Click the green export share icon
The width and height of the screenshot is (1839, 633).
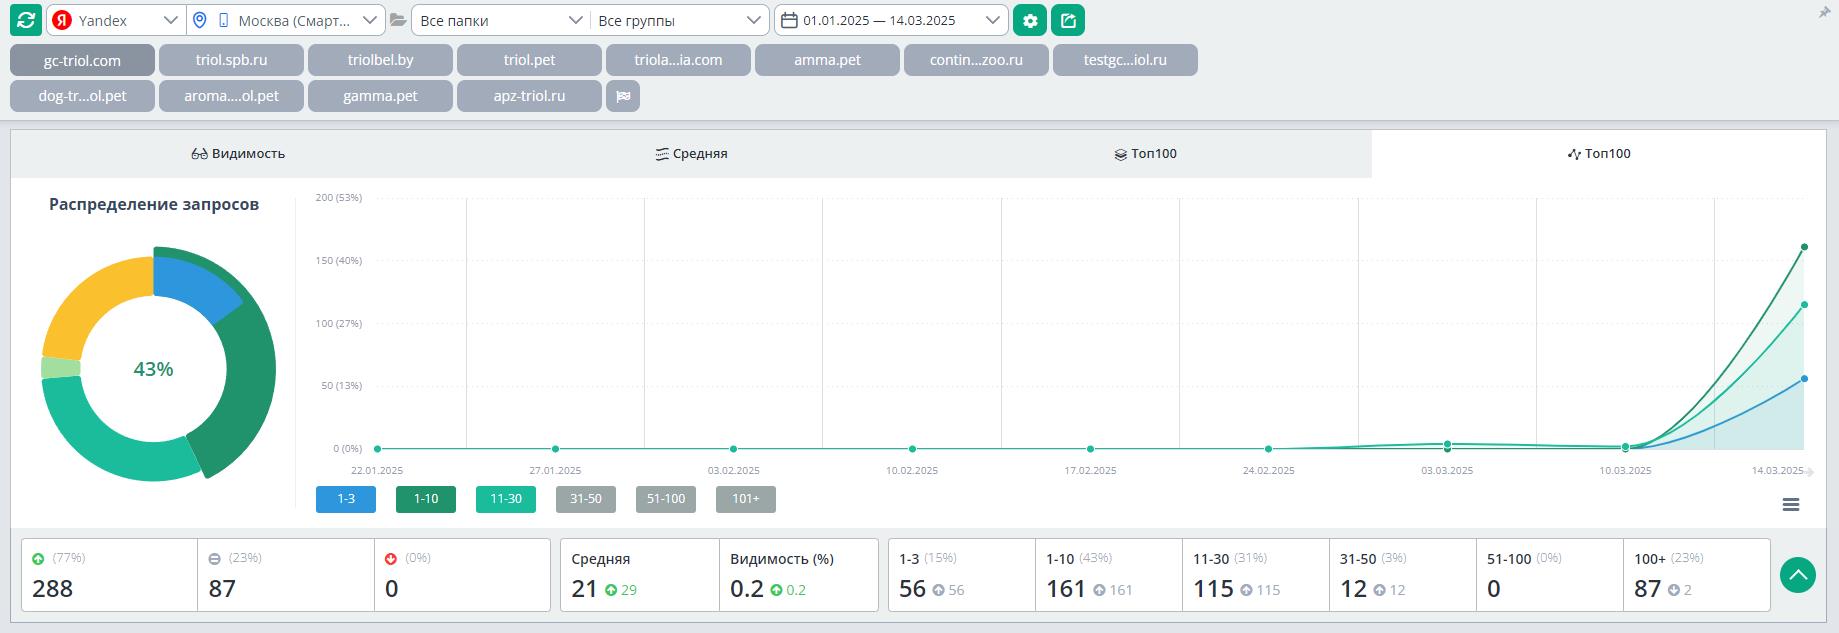point(1068,20)
